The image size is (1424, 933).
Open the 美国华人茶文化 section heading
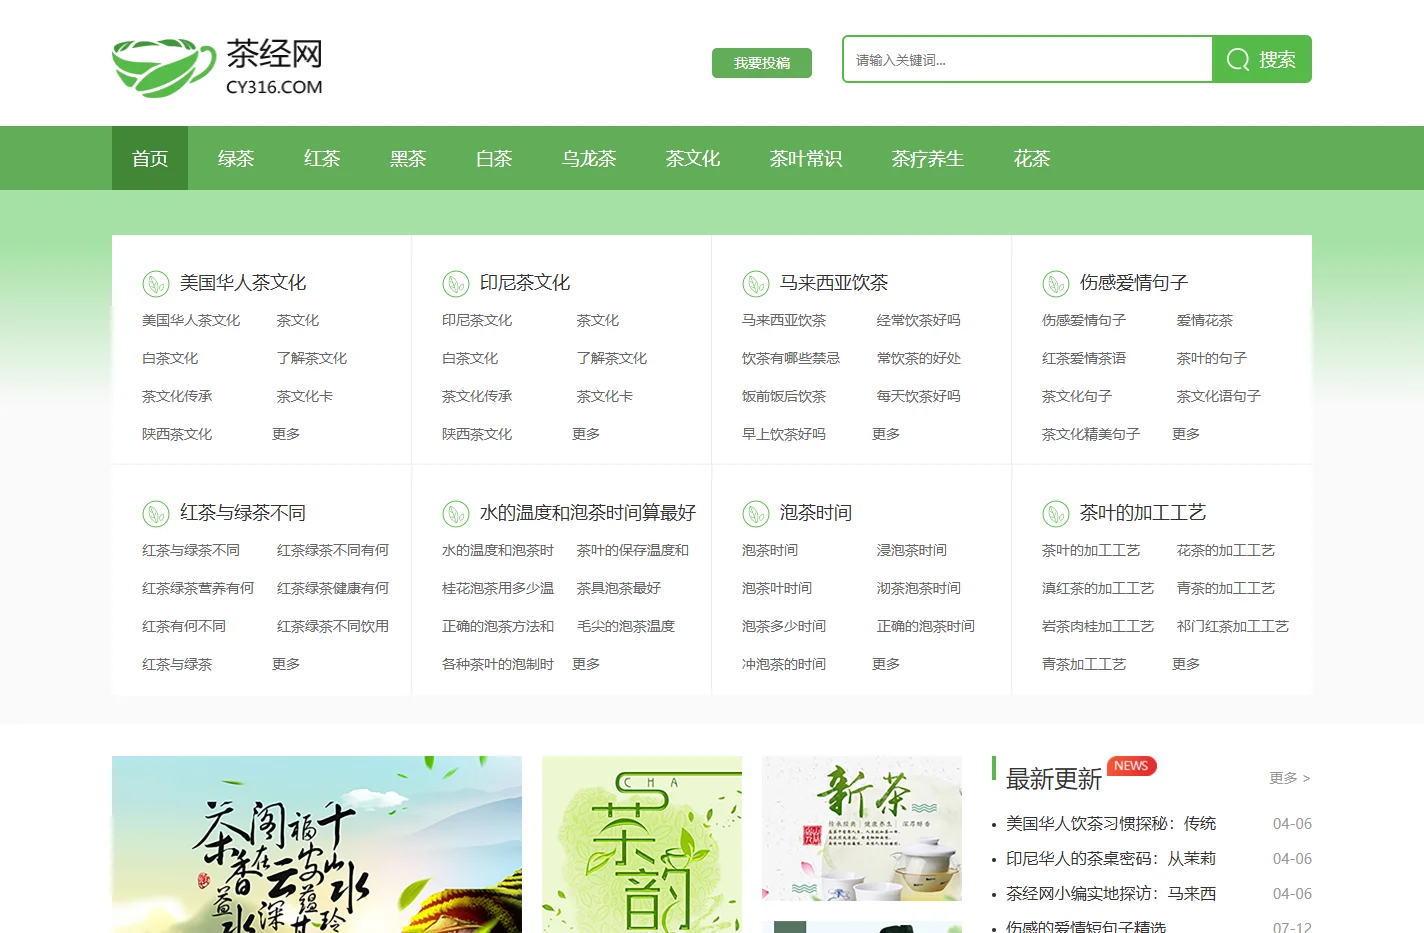pos(243,283)
